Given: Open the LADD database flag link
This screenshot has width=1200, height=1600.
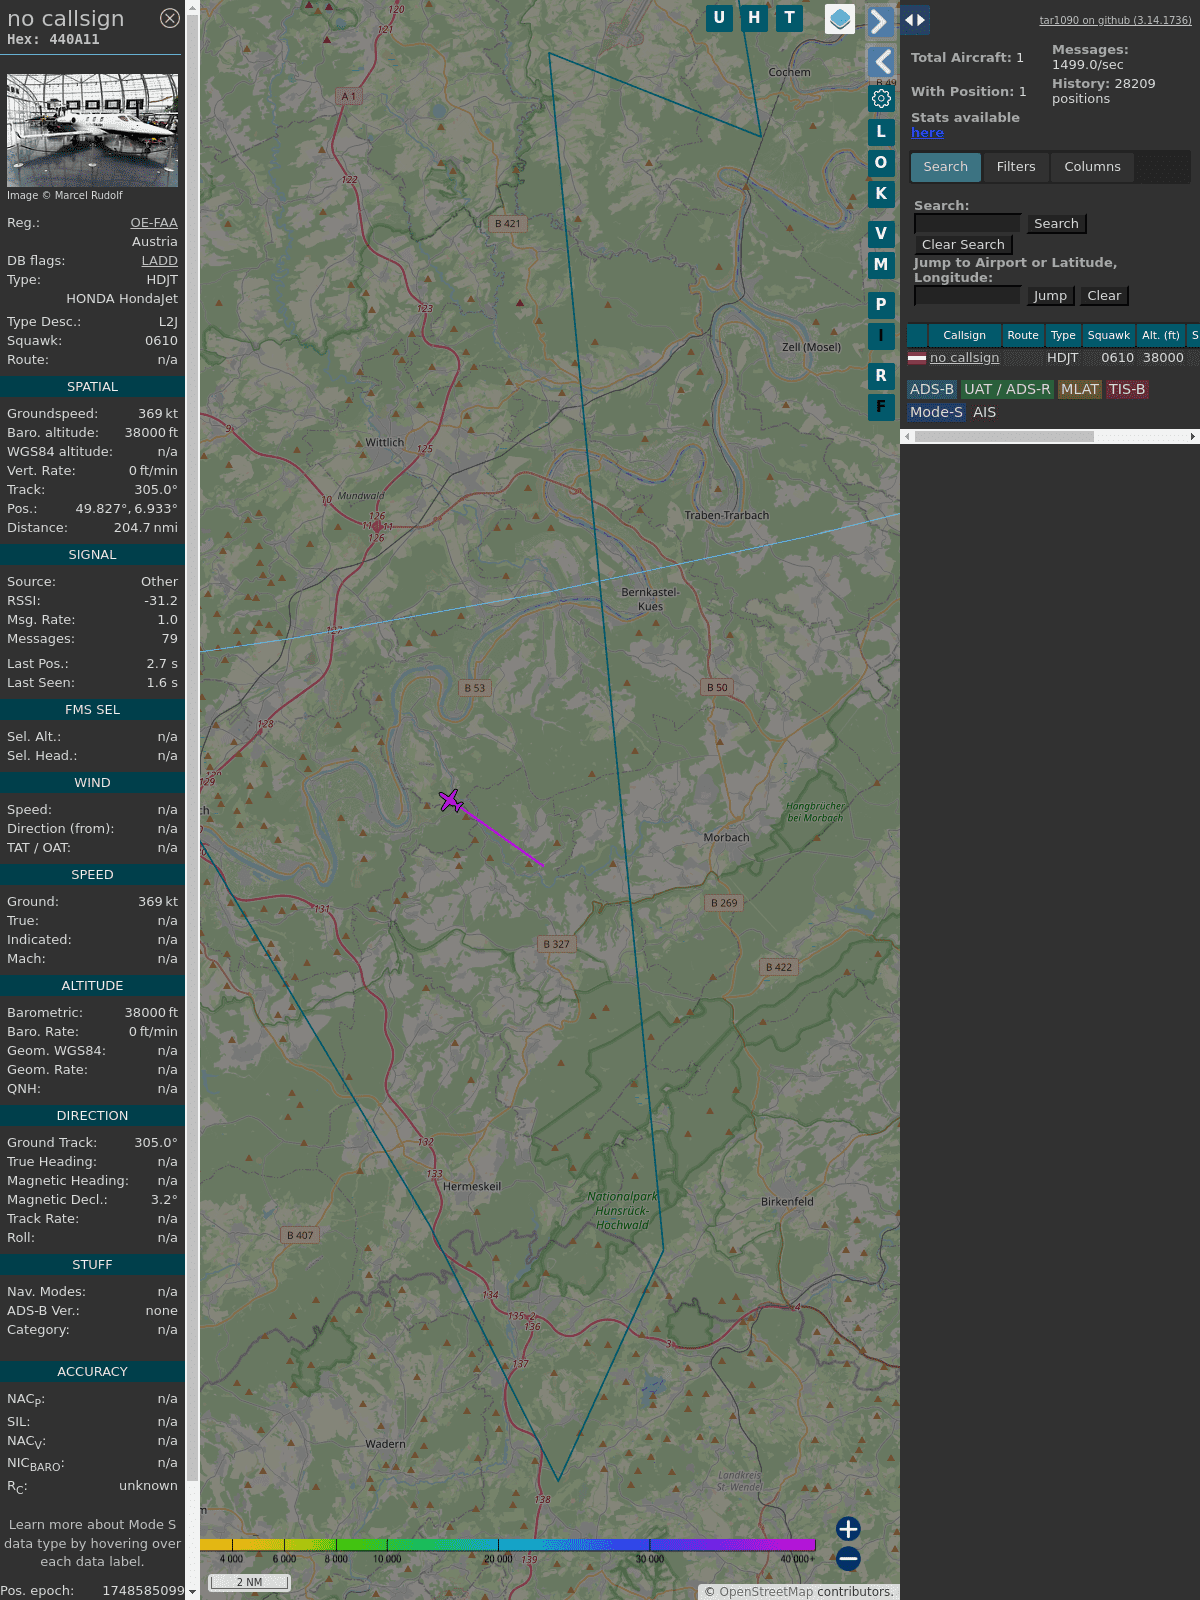Looking at the screenshot, I should click(159, 261).
